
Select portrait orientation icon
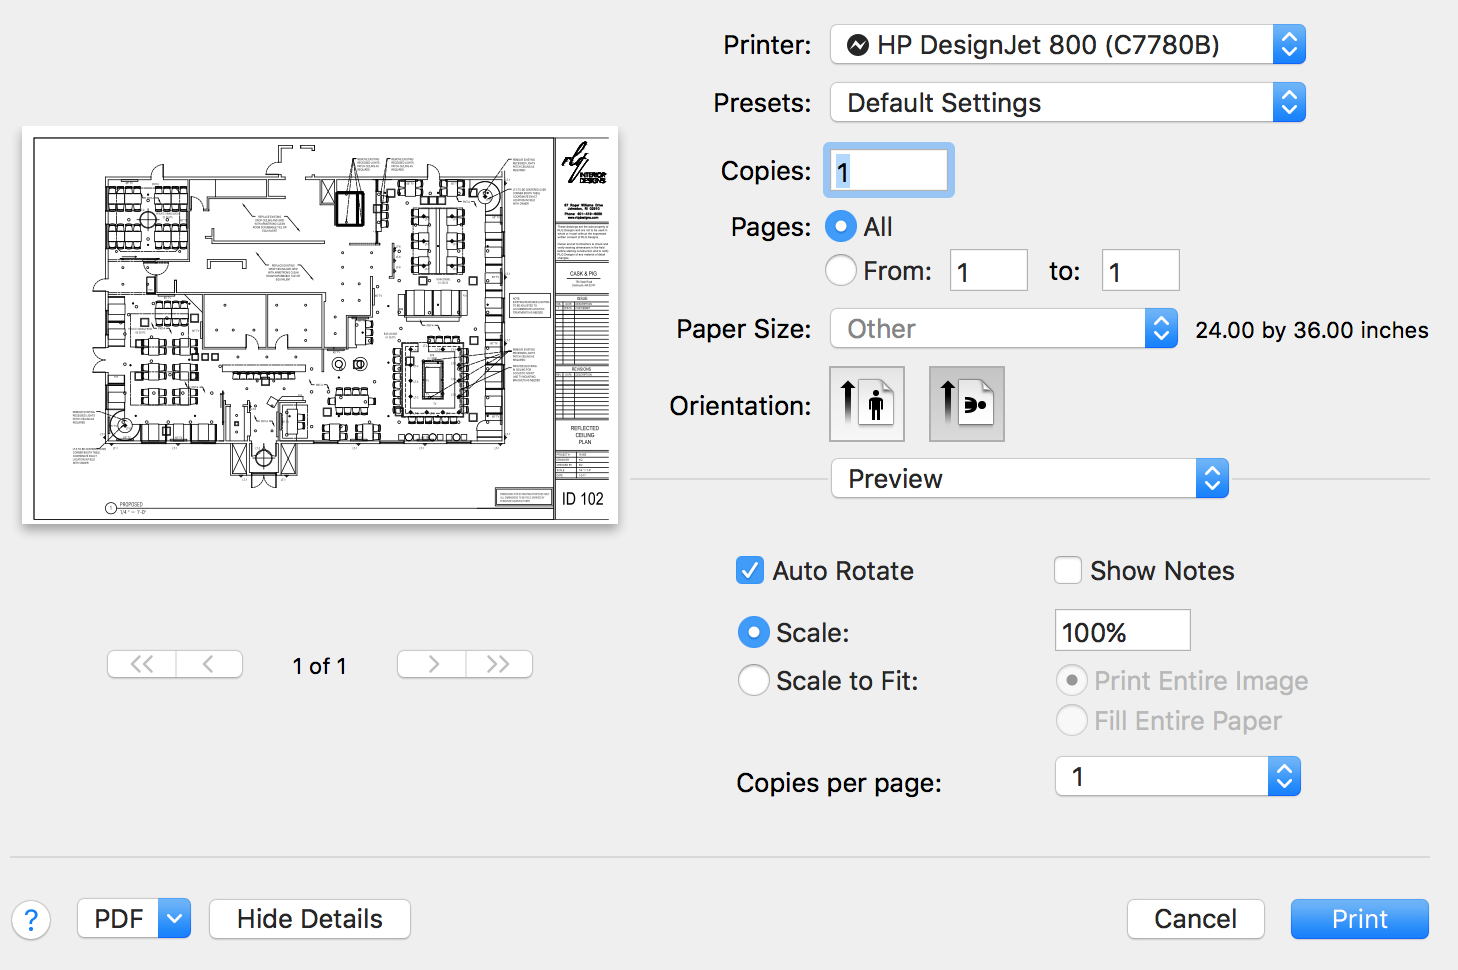(x=867, y=404)
